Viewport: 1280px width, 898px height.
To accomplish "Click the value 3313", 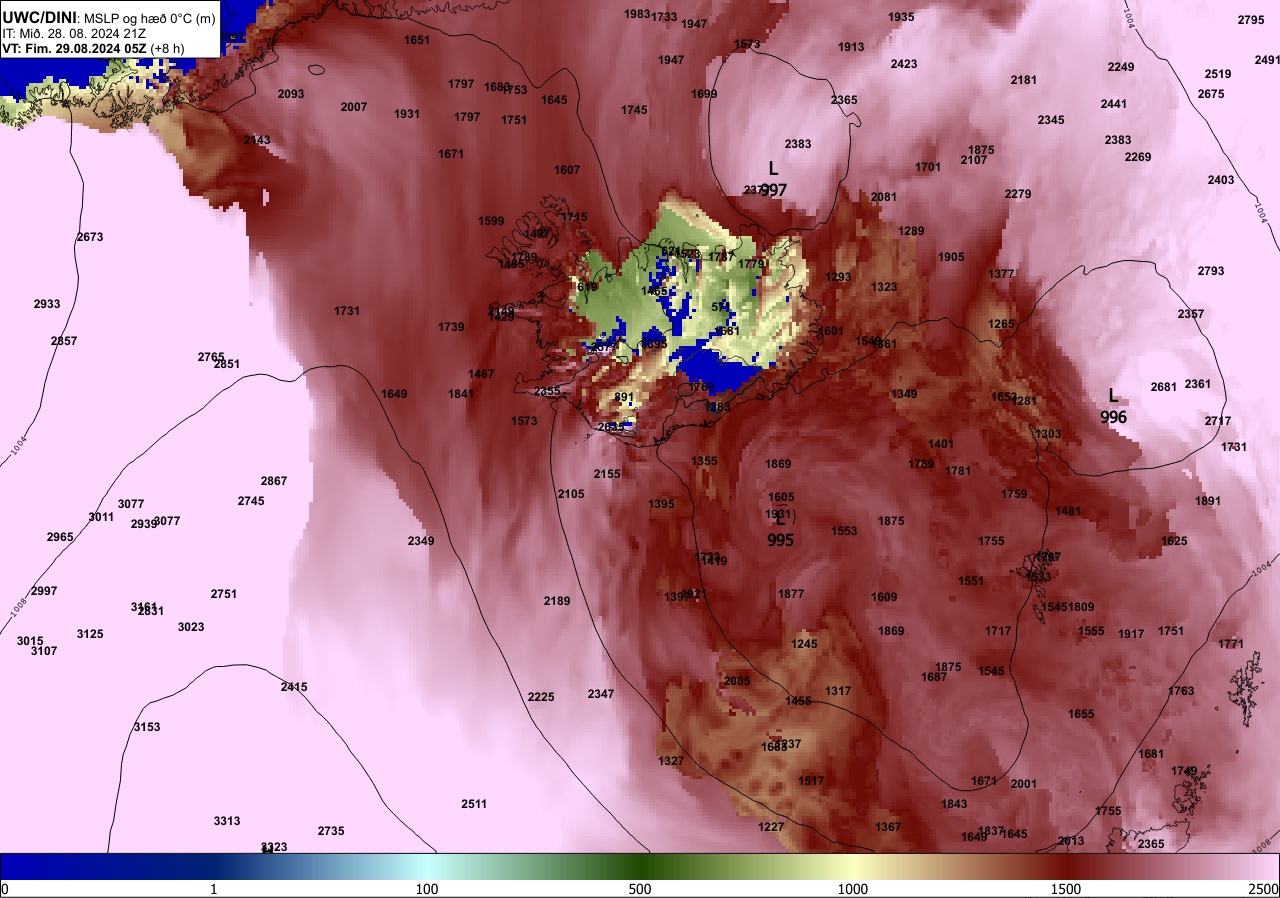I will tap(227, 821).
